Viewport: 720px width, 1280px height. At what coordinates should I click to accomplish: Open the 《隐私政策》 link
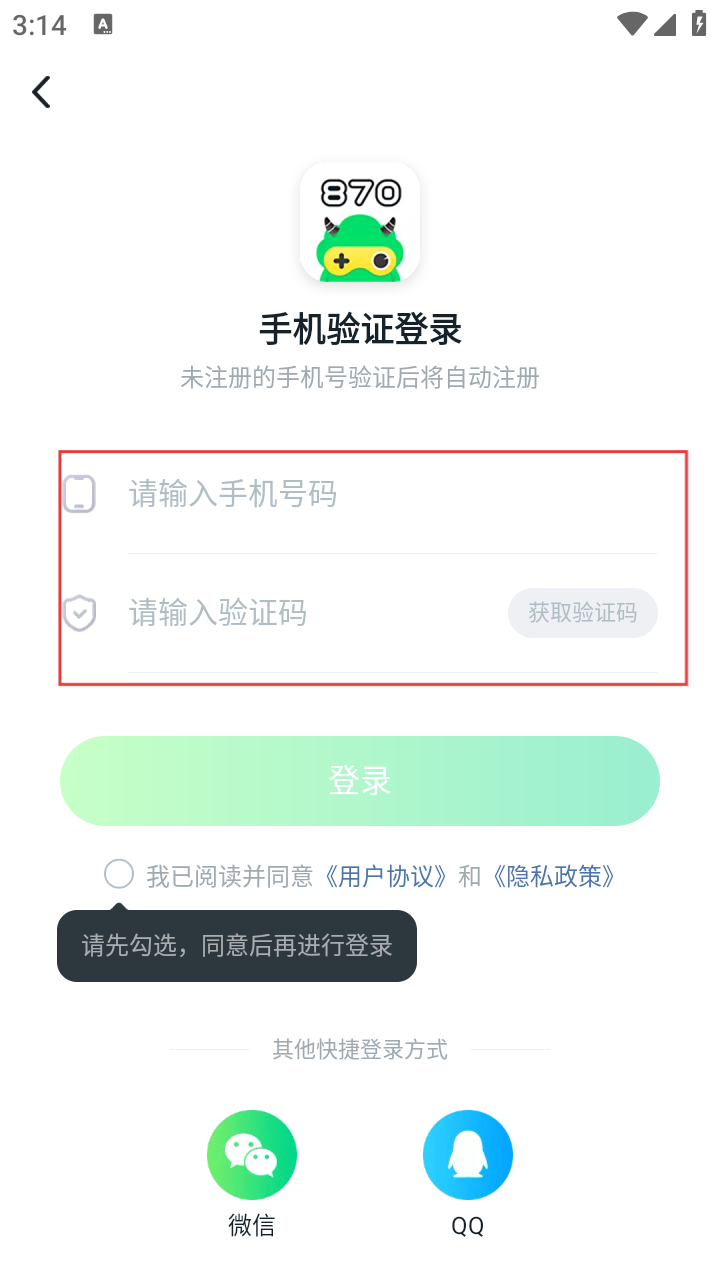click(x=554, y=877)
